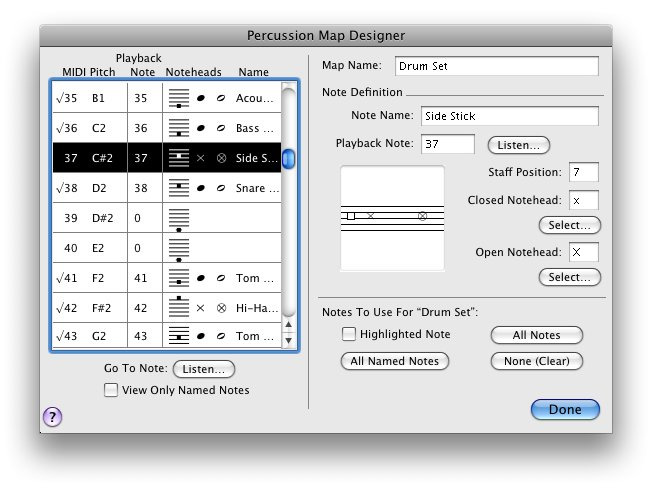Screen dimensions: 652x488
Task: Click the square handle on the staff preview
Action: tap(351, 216)
